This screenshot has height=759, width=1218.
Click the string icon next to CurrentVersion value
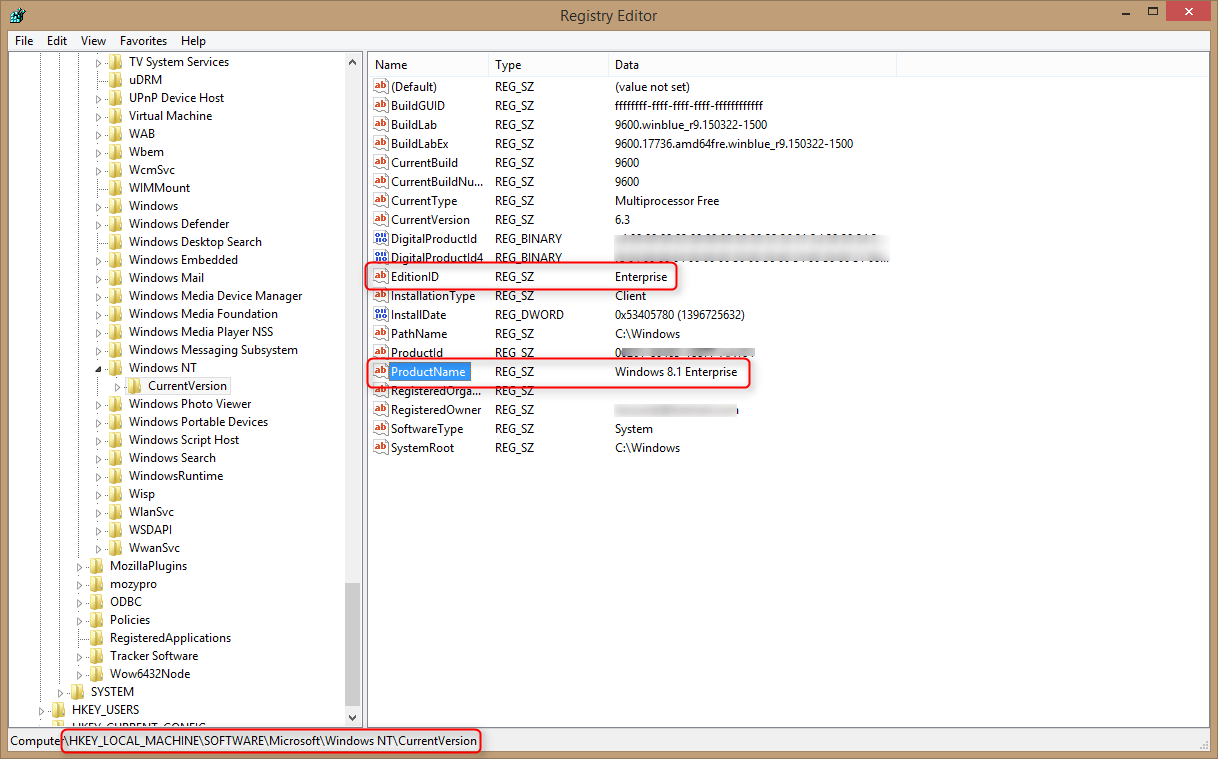coord(380,219)
